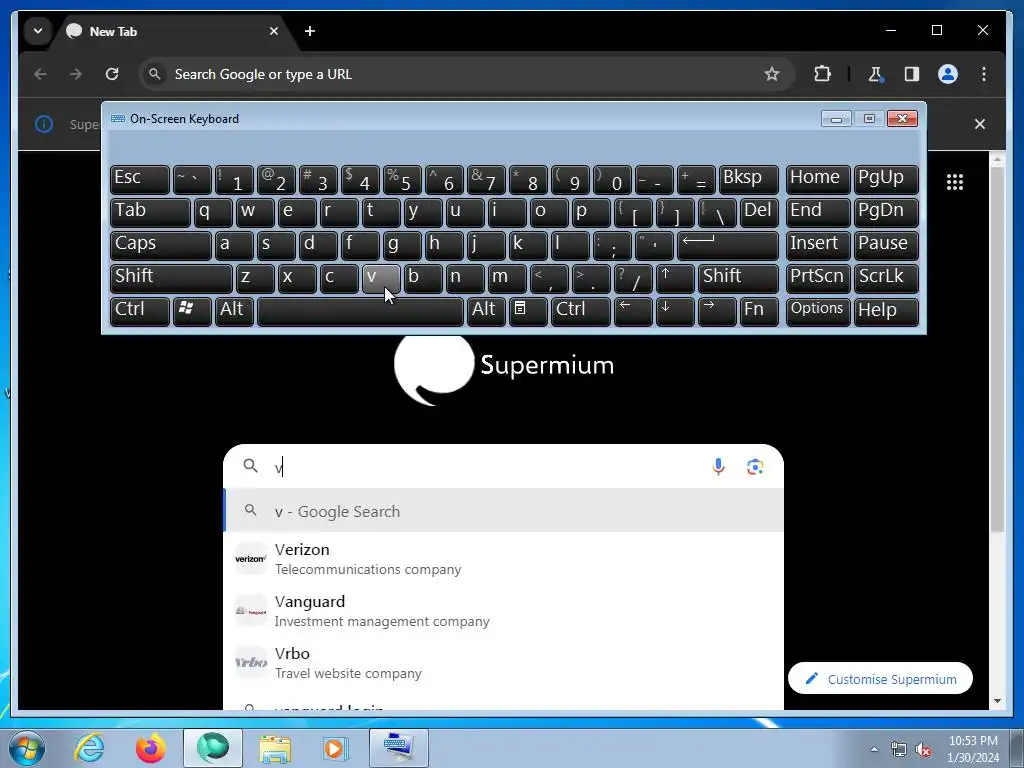Click Customise Supermium button
This screenshot has width=1024, height=768.
pyautogui.click(x=880, y=679)
